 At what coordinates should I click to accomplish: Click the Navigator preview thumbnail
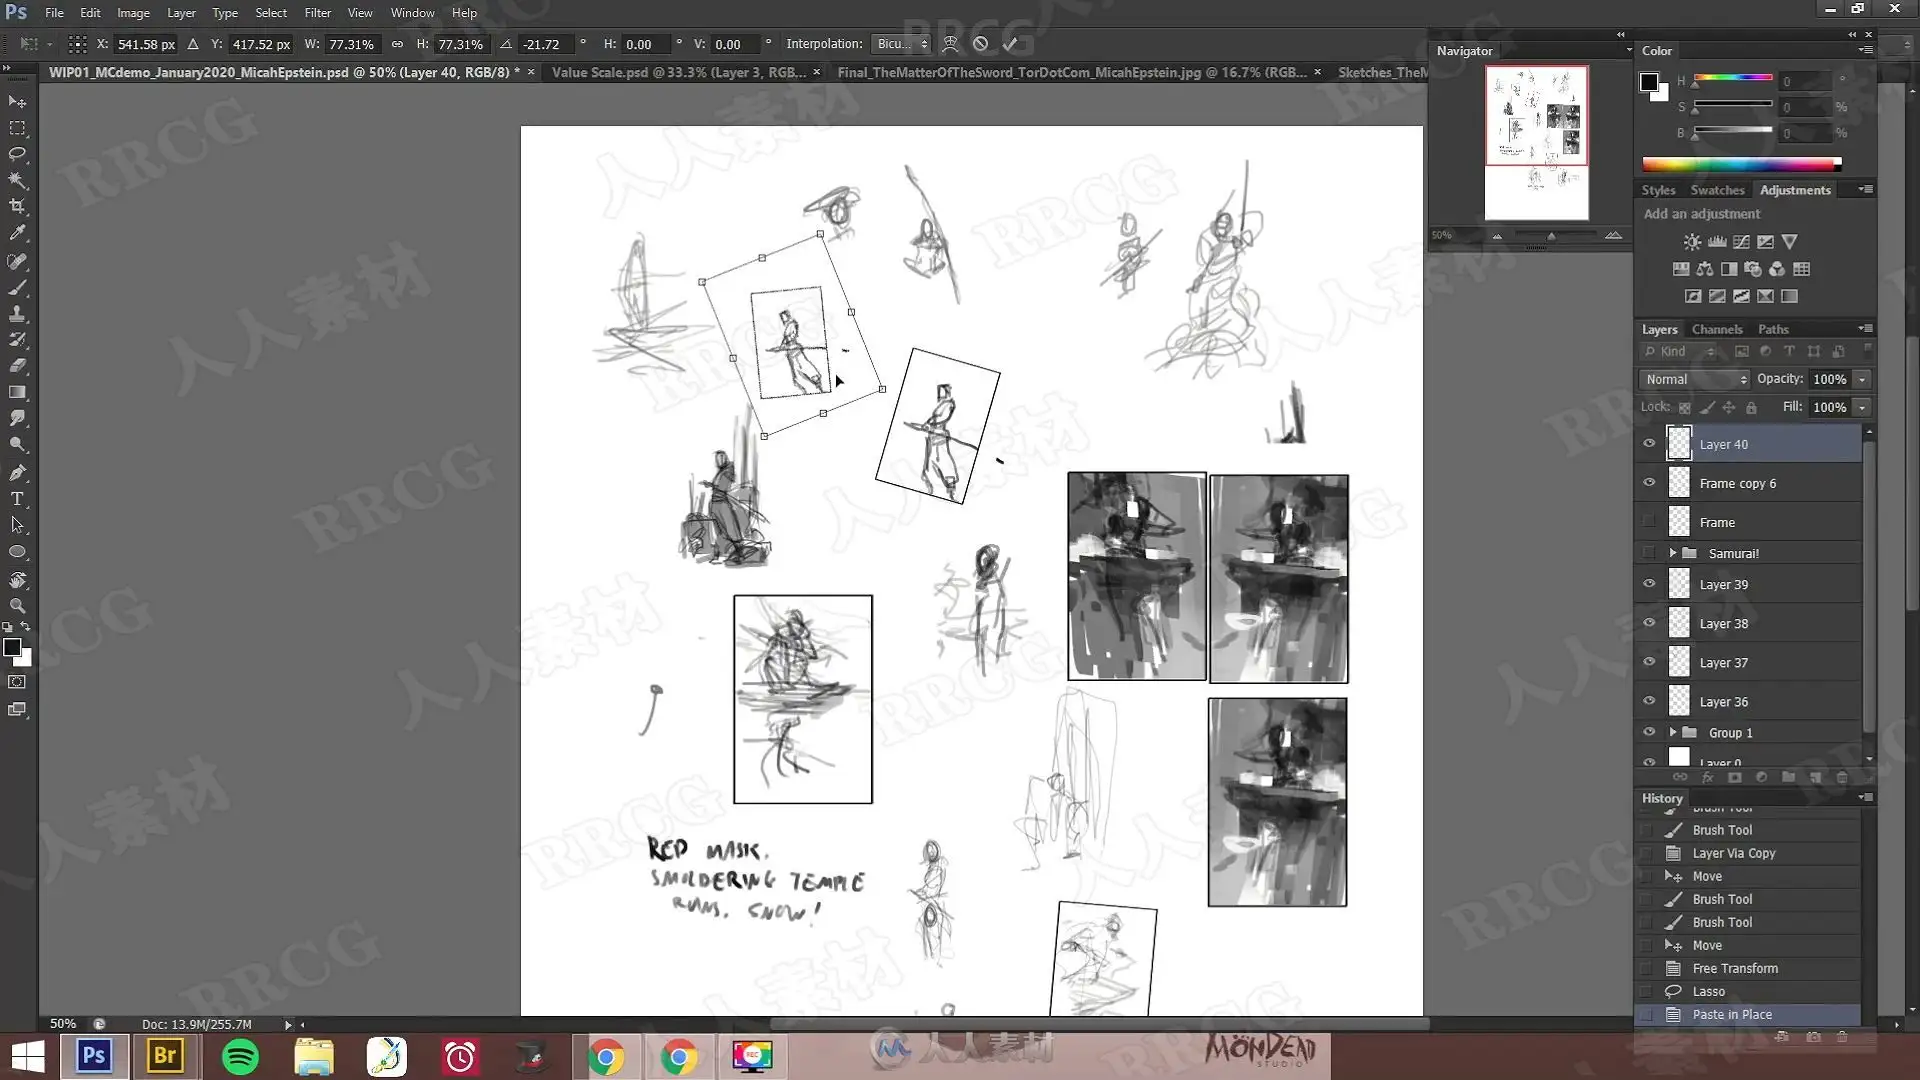(1536, 142)
